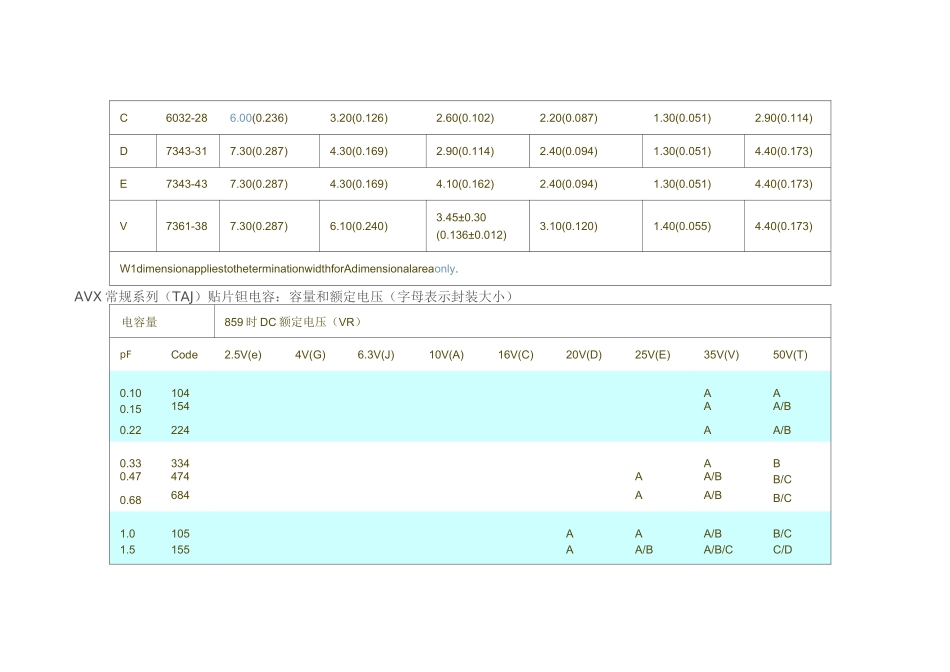The width and height of the screenshot is (950, 672).
Task: Click A/B under 25V(E) in 1.5 row
Action: pyautogui.click(x=643, y=550)
